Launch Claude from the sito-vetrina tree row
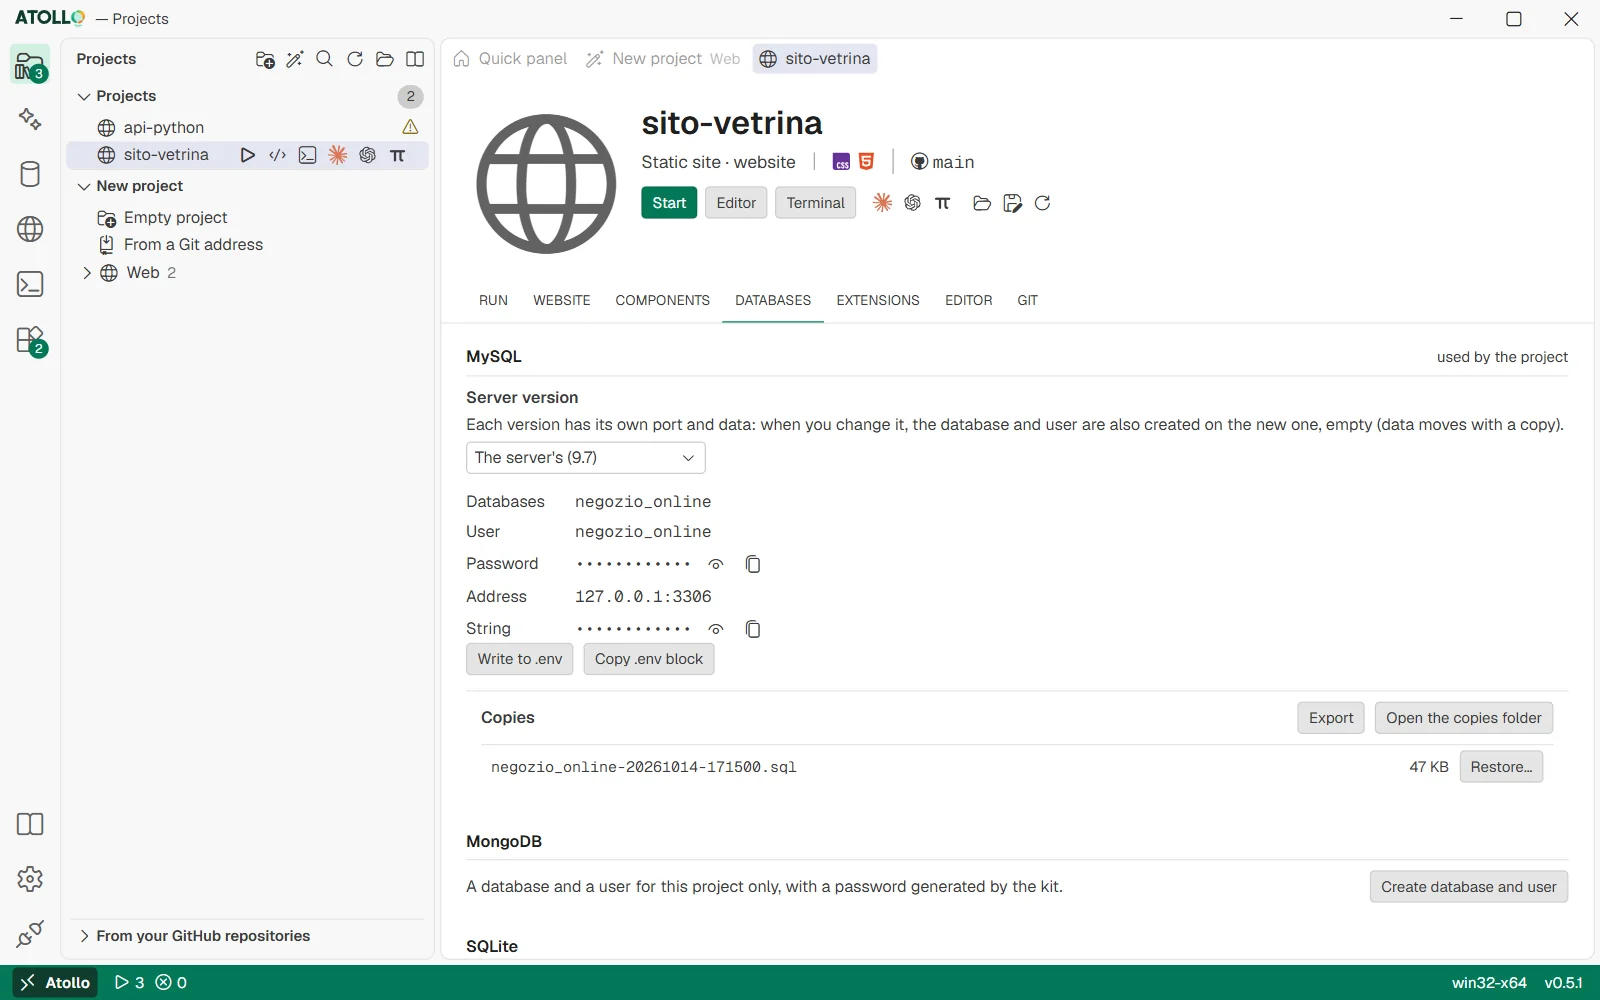 point(338,155)
